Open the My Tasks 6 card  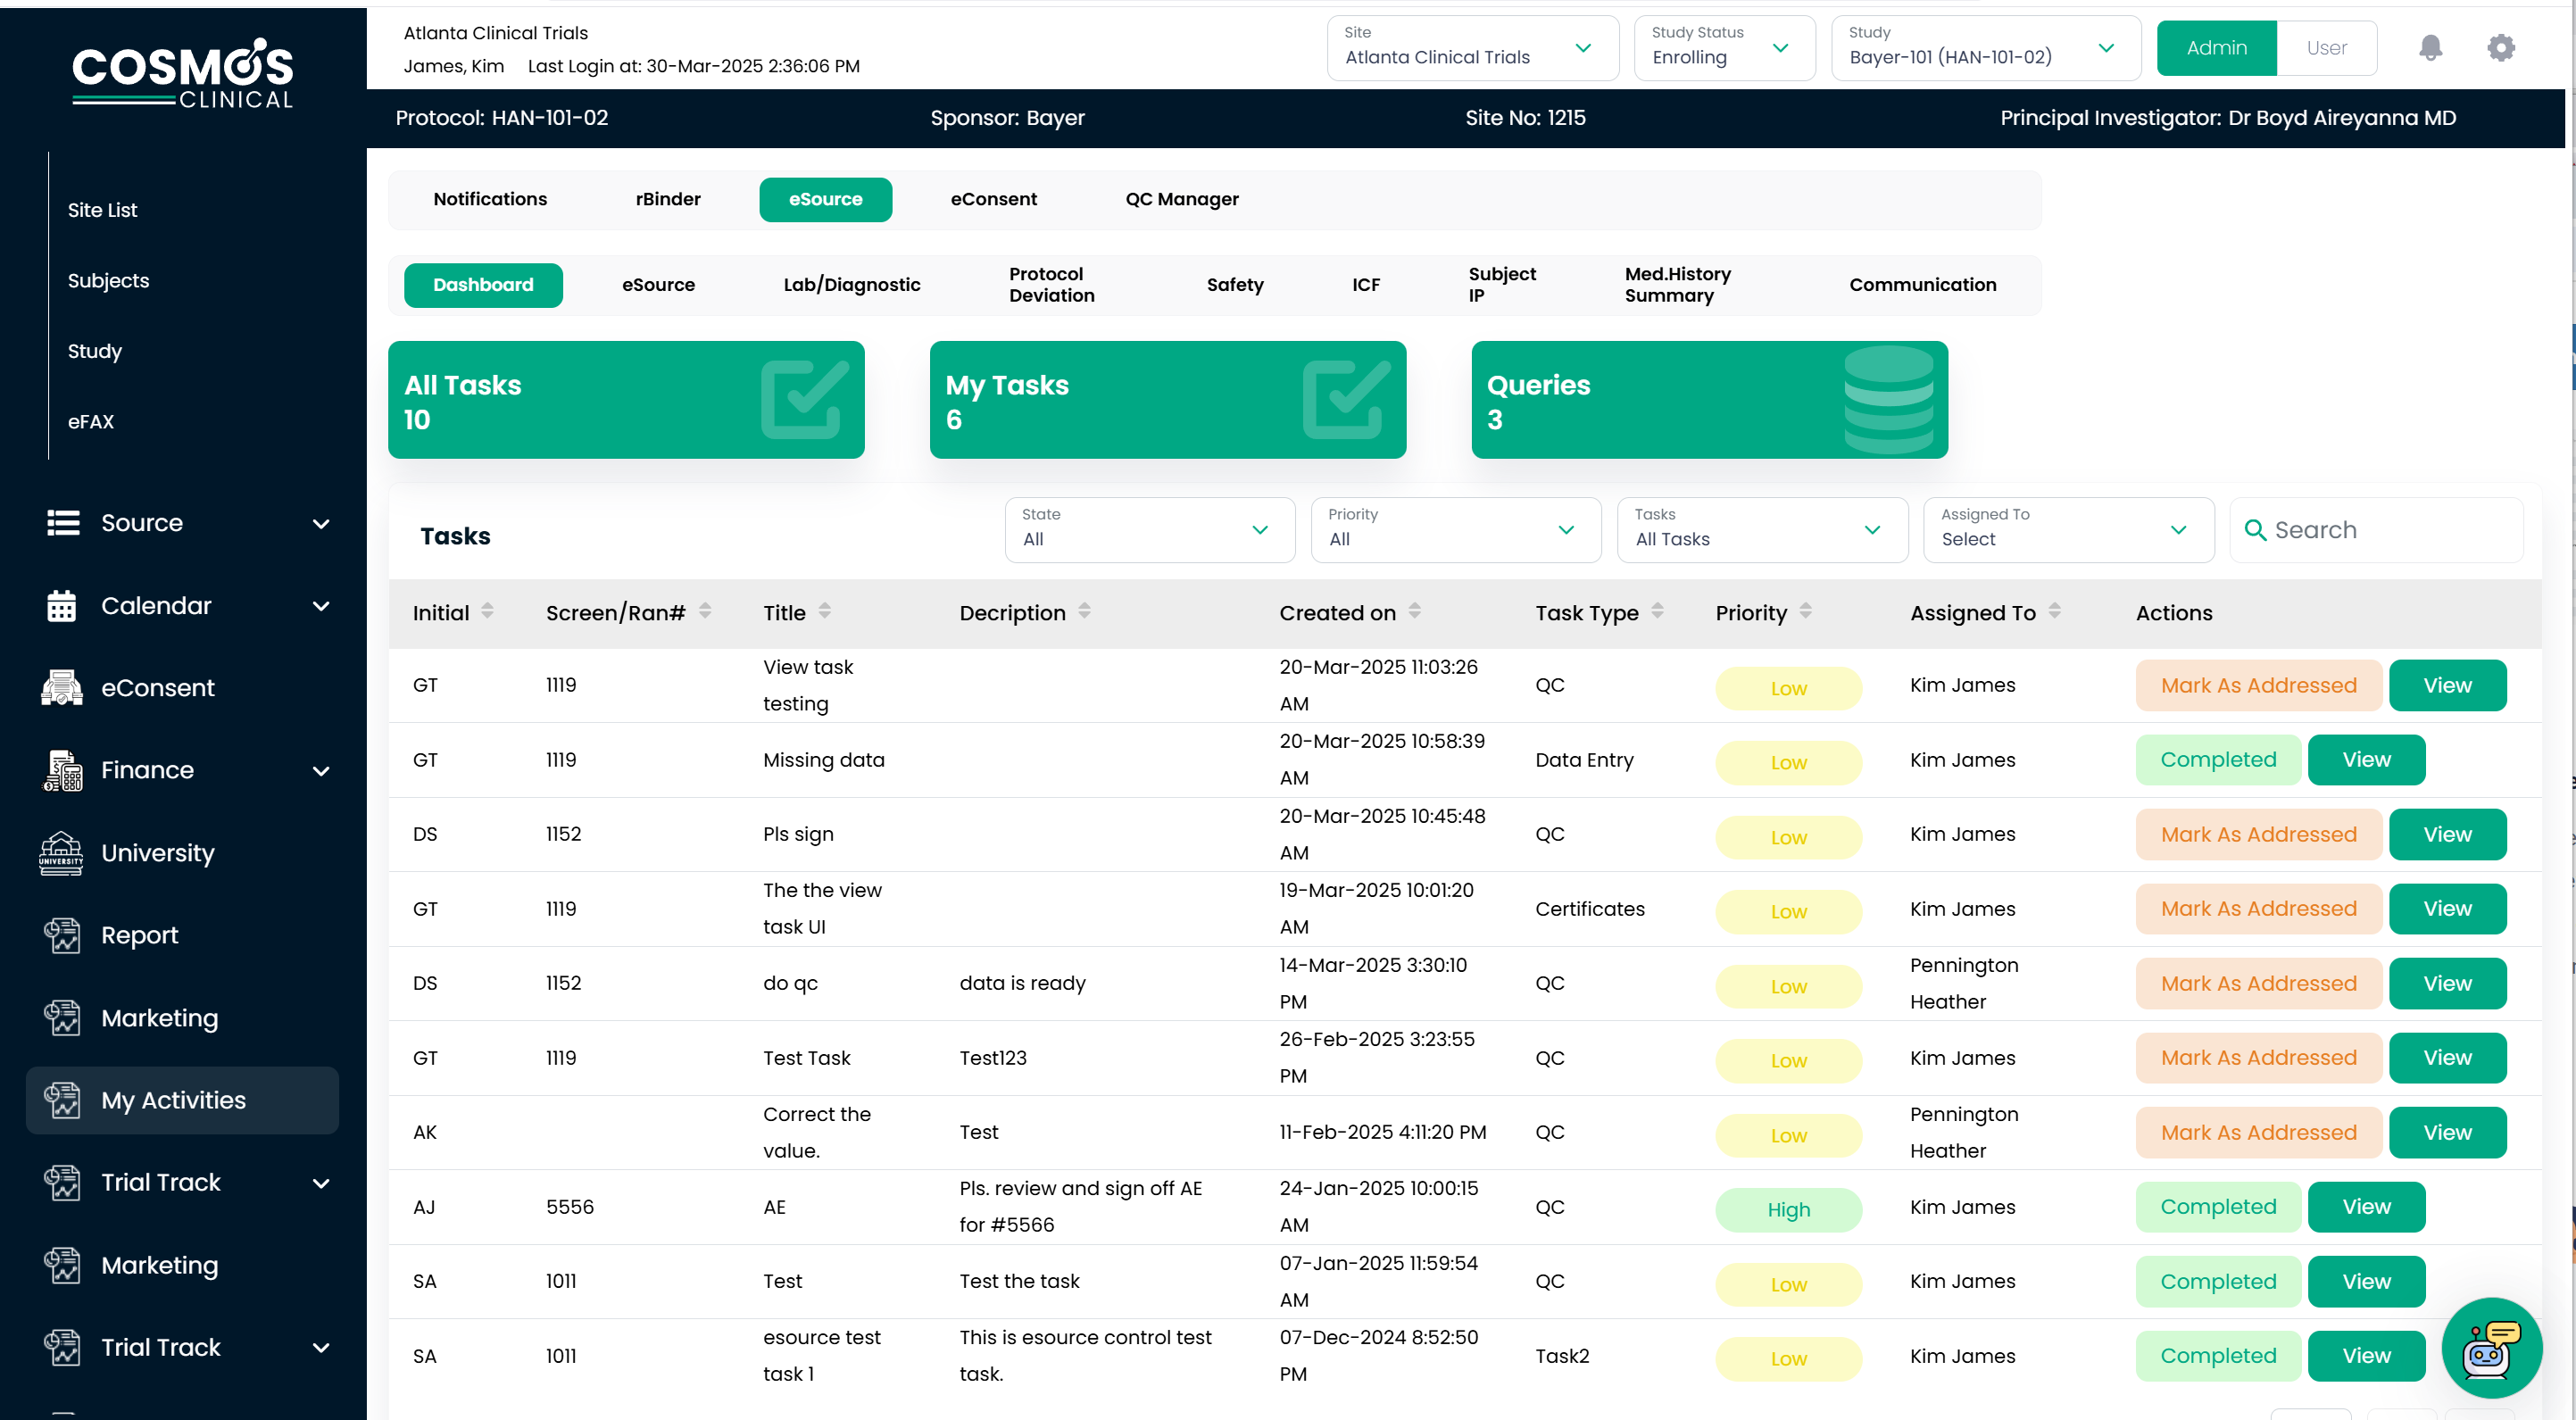[1167, 399]
